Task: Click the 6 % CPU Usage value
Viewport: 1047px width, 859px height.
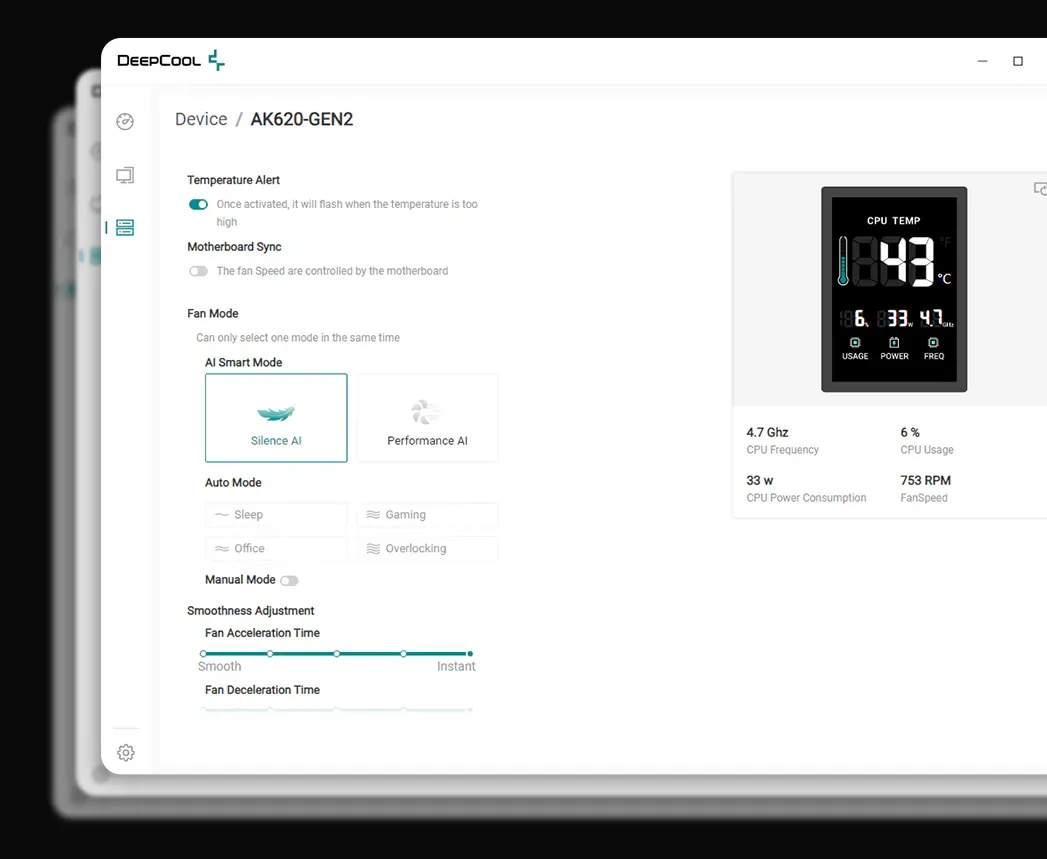Action: 909,432
